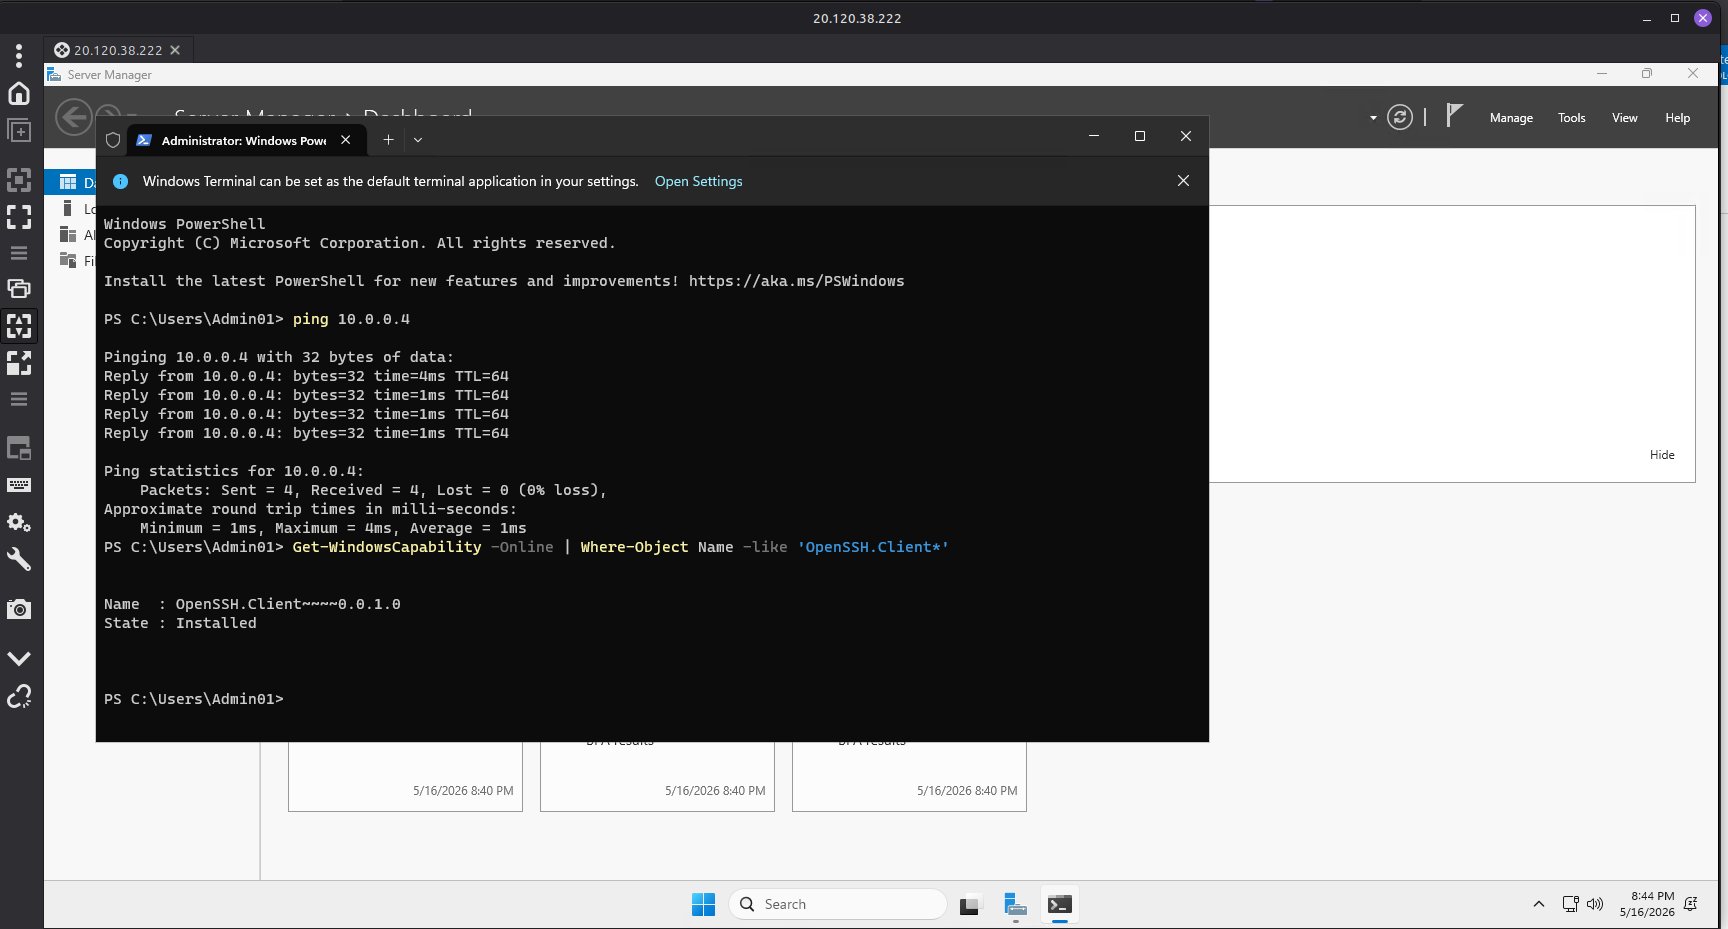Click the network icon in the system tray
This screenshot has height=929, width=1728.
[1571, 905]
